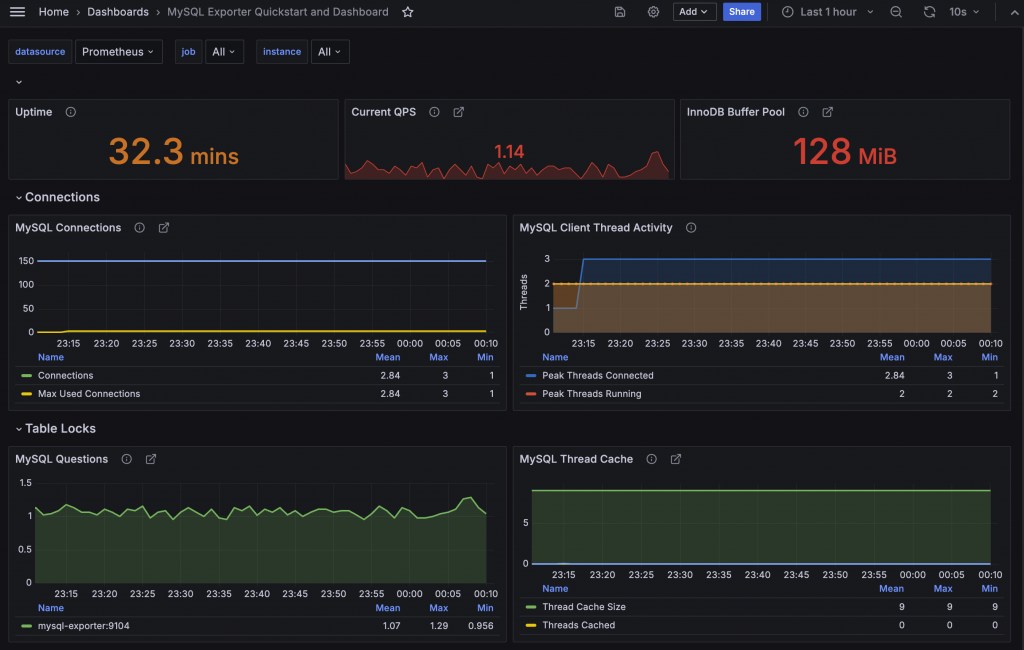Viewport: 1024px width, 650px height.
Task: Click the job variable label
Action: tap(188, 52)
